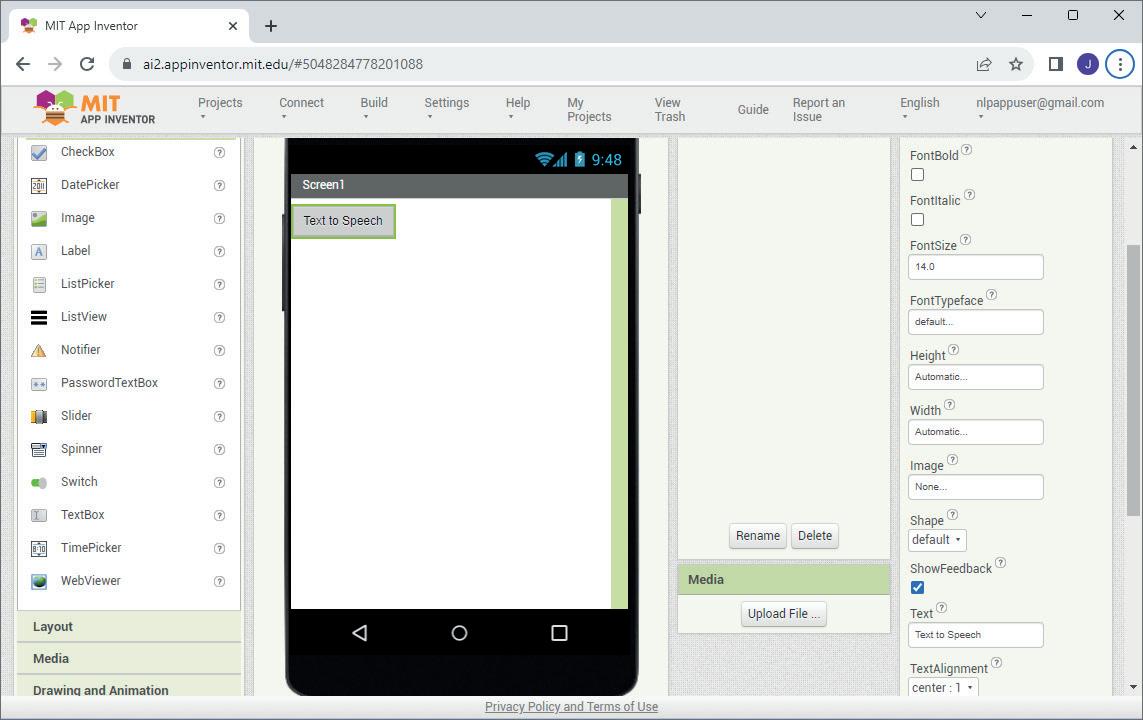
Task: Select the PasswordTextBox component icon
Action: [x=39, y=383]
